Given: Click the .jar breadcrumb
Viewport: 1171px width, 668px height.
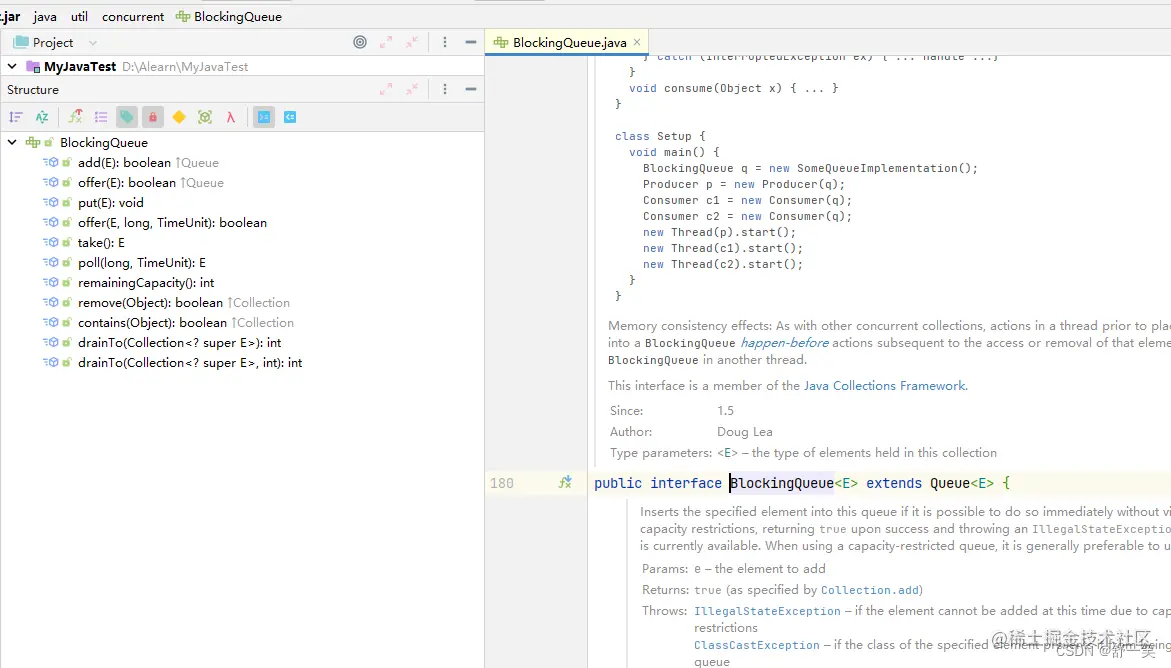Looking at the screenshot, I should (x=10, y=16).
